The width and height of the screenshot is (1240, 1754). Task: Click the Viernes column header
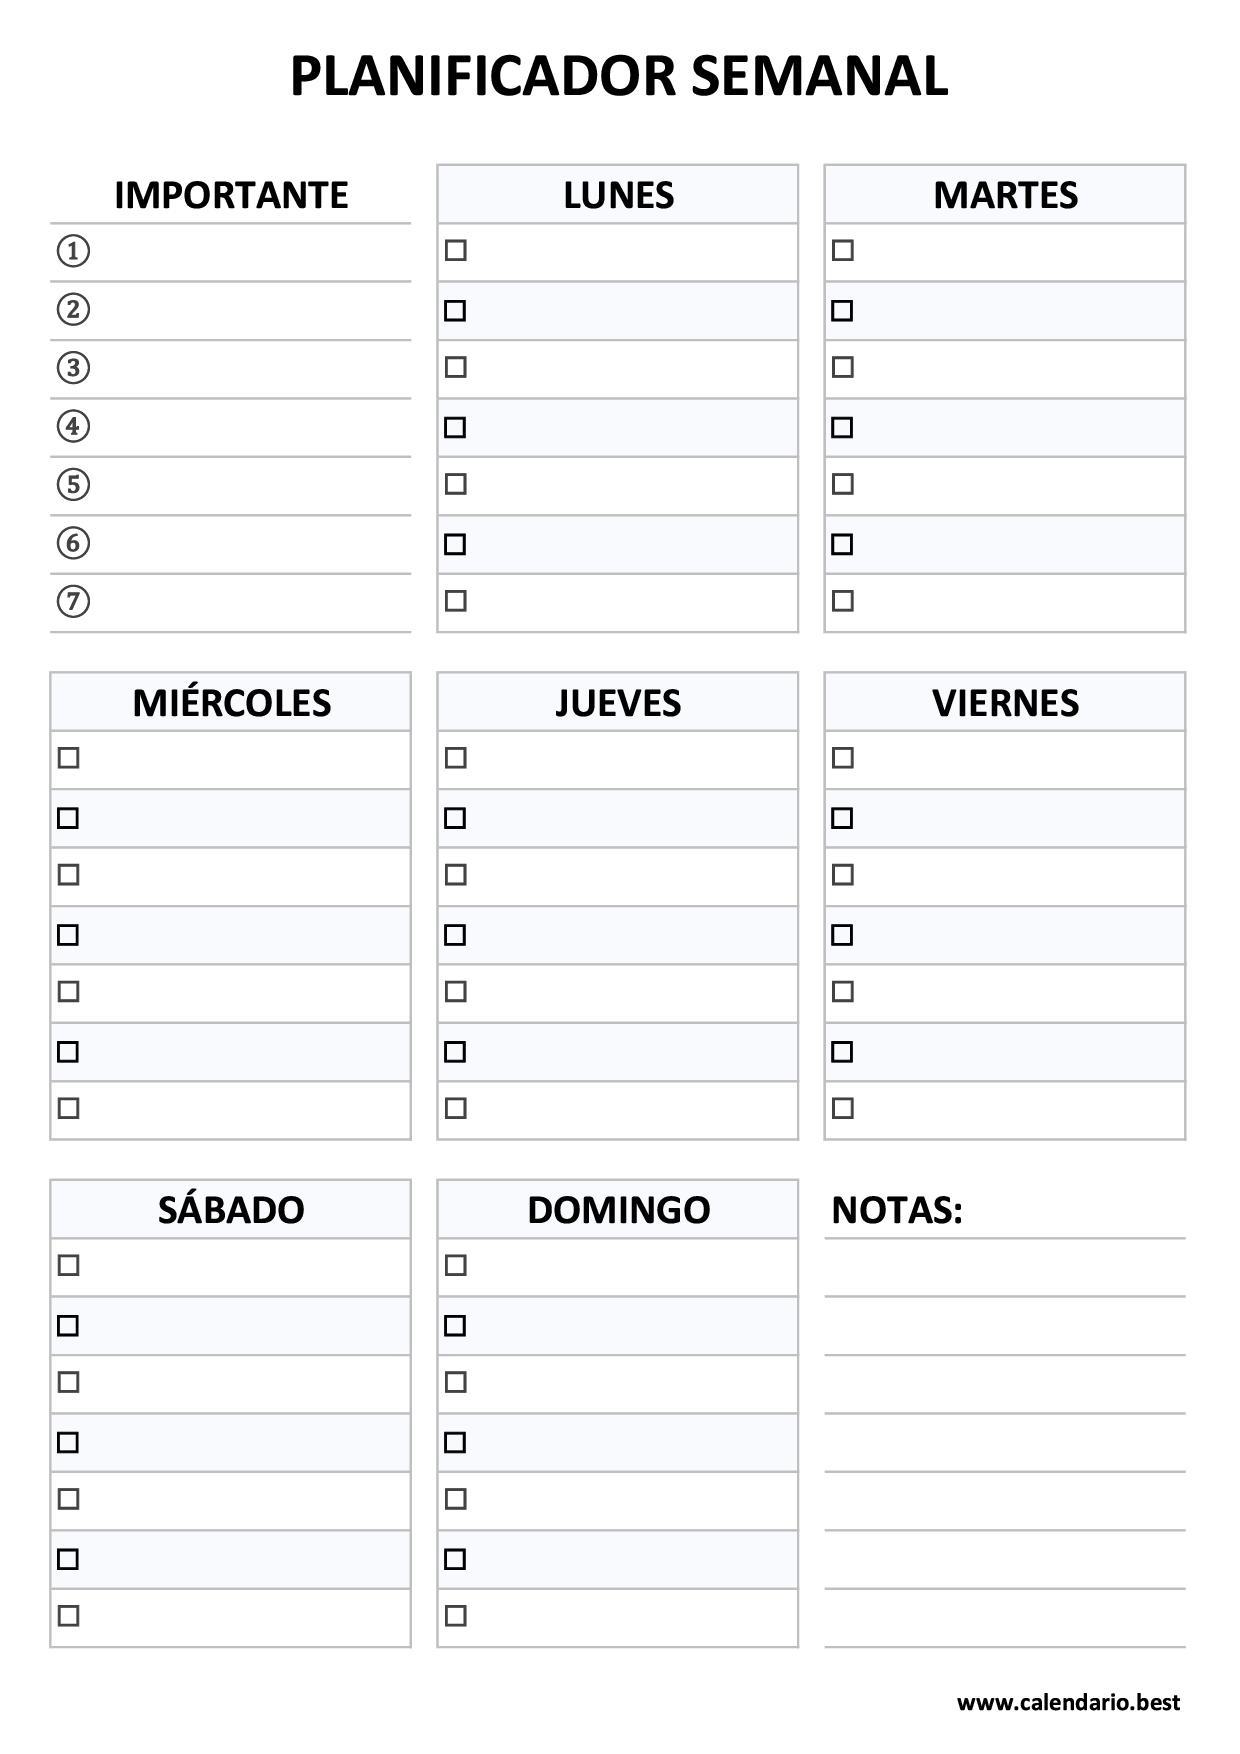[1005, 702]
